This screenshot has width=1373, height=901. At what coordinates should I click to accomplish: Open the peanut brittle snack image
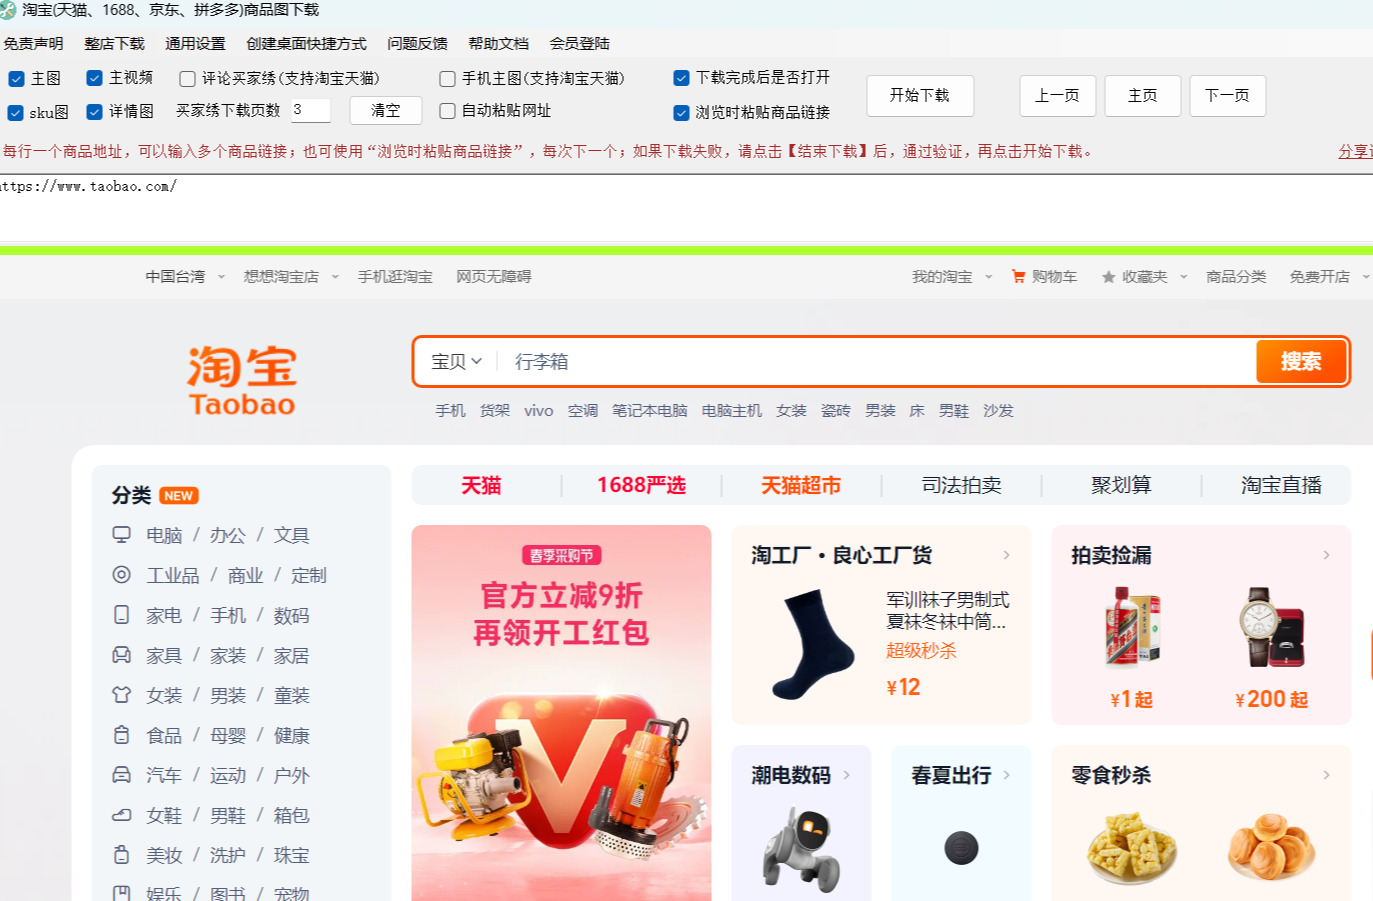pyautogui.click(x=1132, y=848)
